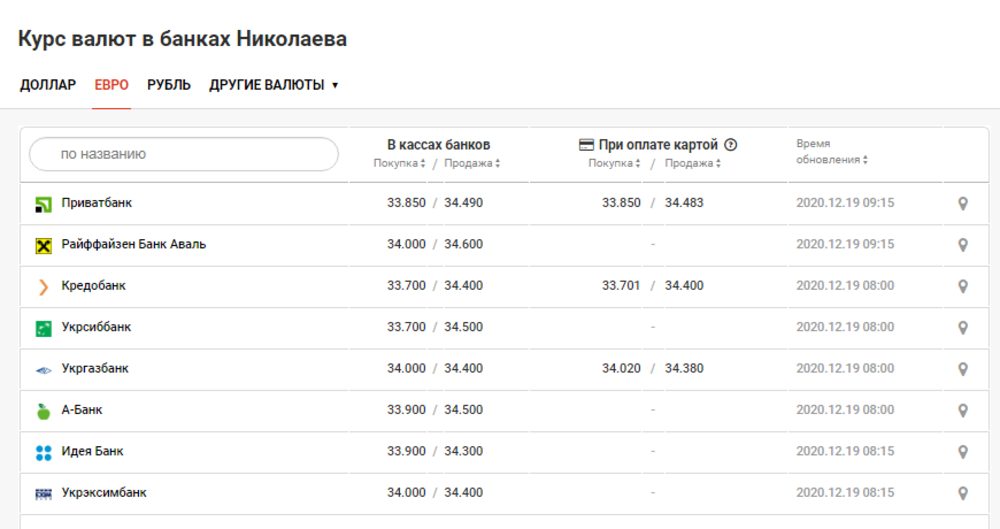Switch to ДОЛЛАР tab
Screen dimensions: 1000x529
click(x=48, y=85)
